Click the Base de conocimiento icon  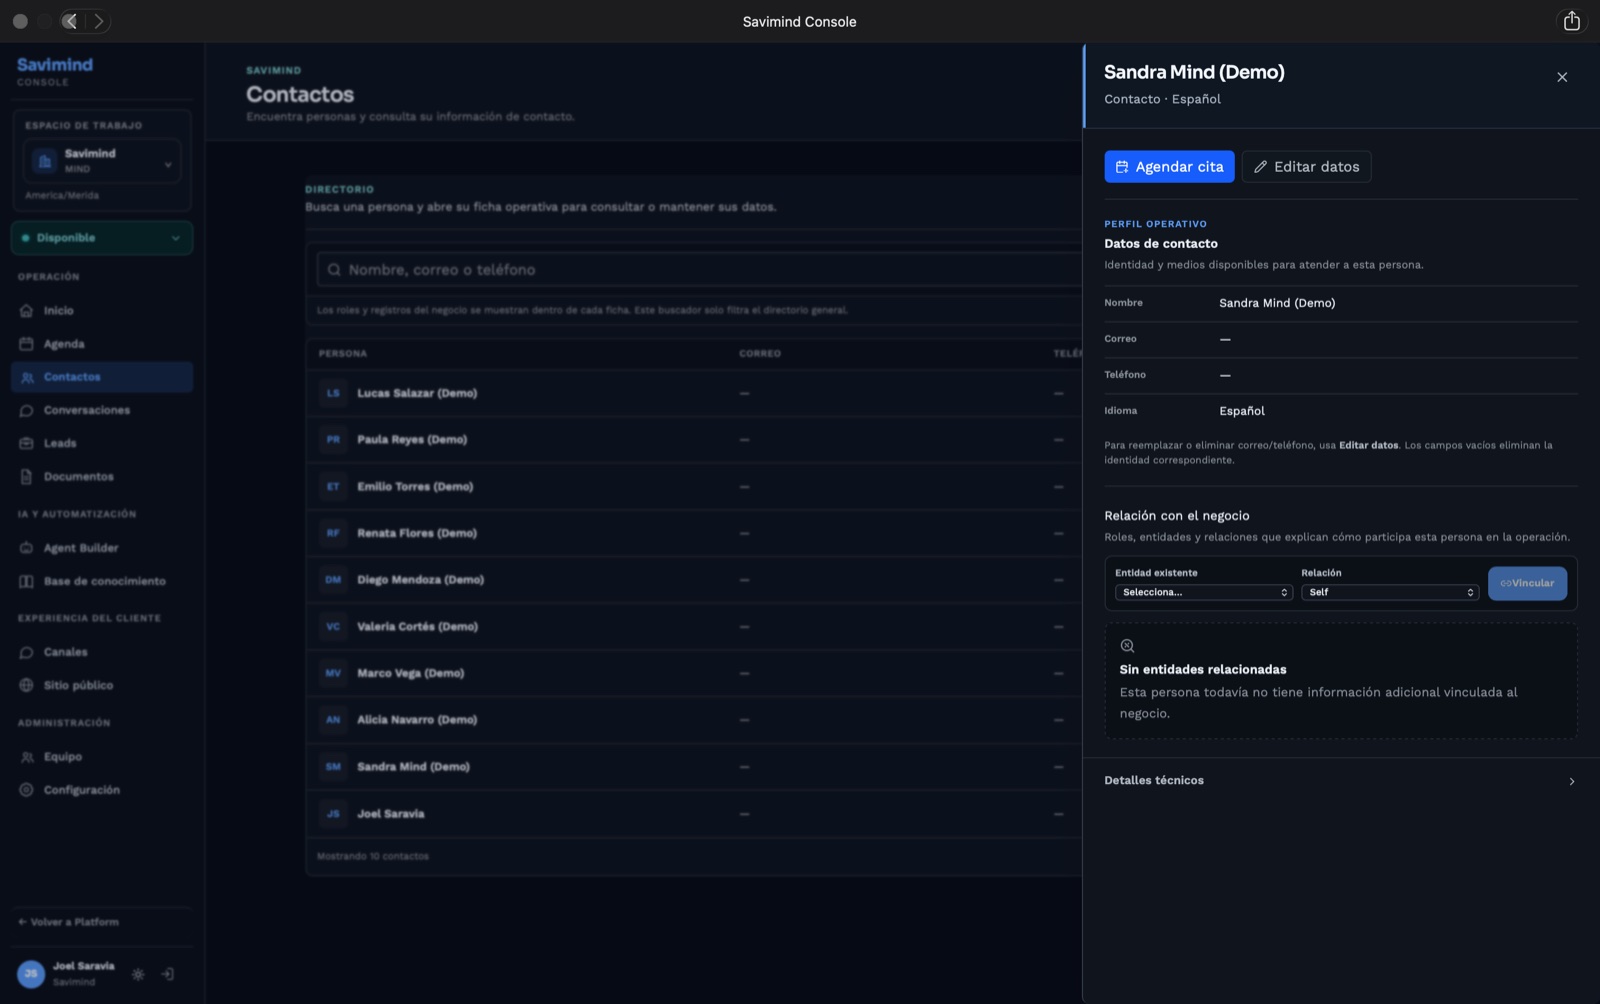coord(27,581)
